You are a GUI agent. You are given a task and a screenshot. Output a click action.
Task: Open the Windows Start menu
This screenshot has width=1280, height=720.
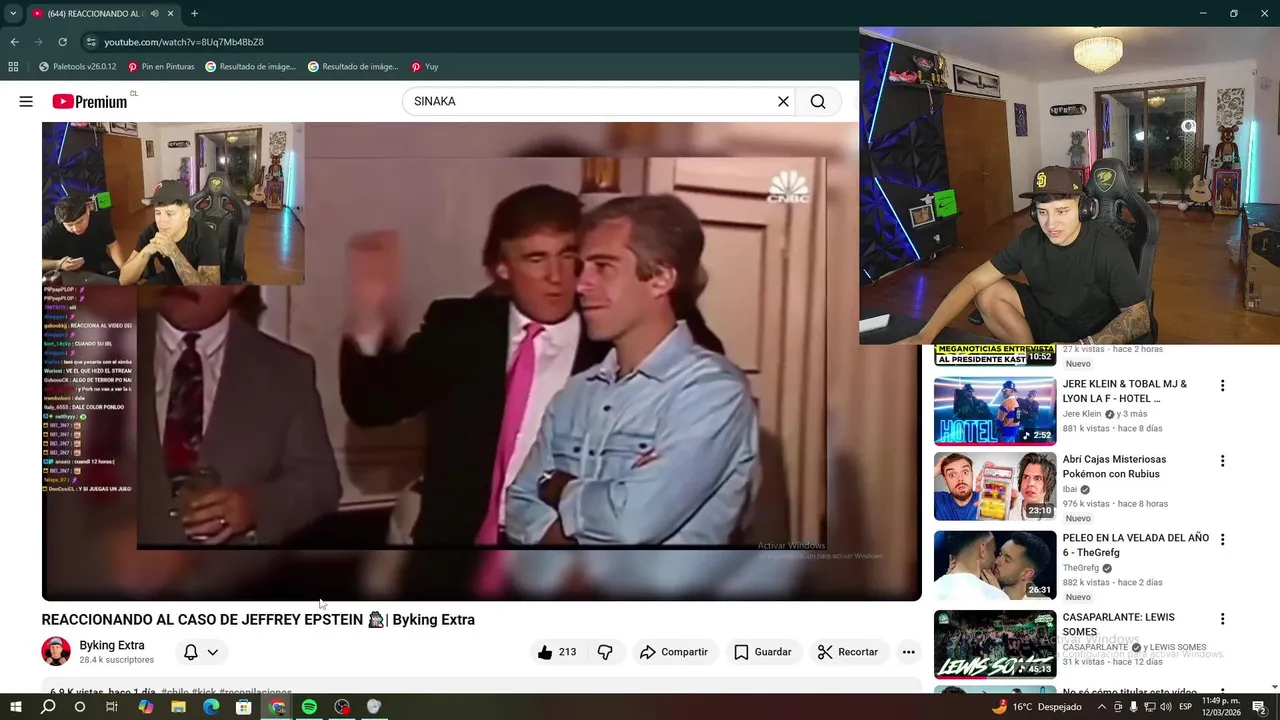click(x=16, y=707)
